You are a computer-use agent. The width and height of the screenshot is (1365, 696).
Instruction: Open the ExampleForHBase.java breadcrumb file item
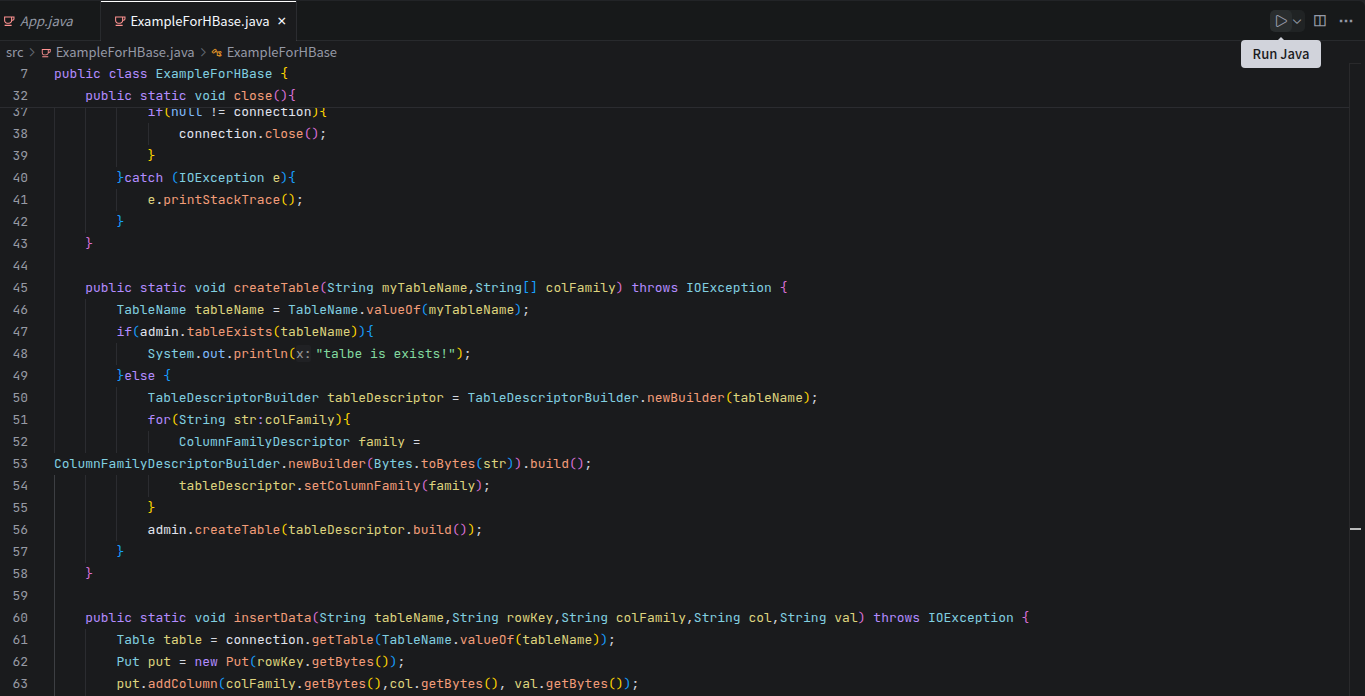pos(117,52)
